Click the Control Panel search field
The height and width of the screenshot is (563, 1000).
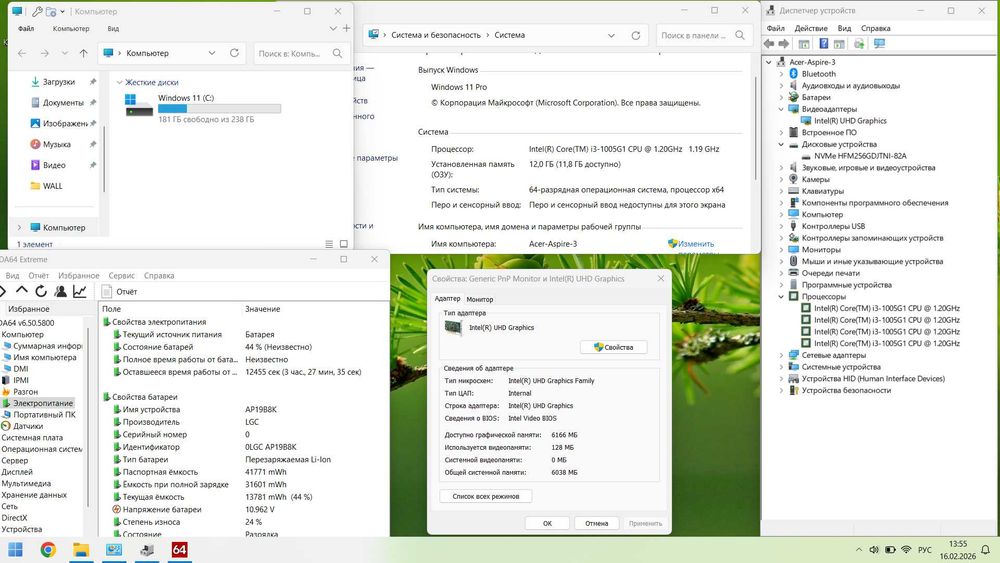click(x=703, y=35)
